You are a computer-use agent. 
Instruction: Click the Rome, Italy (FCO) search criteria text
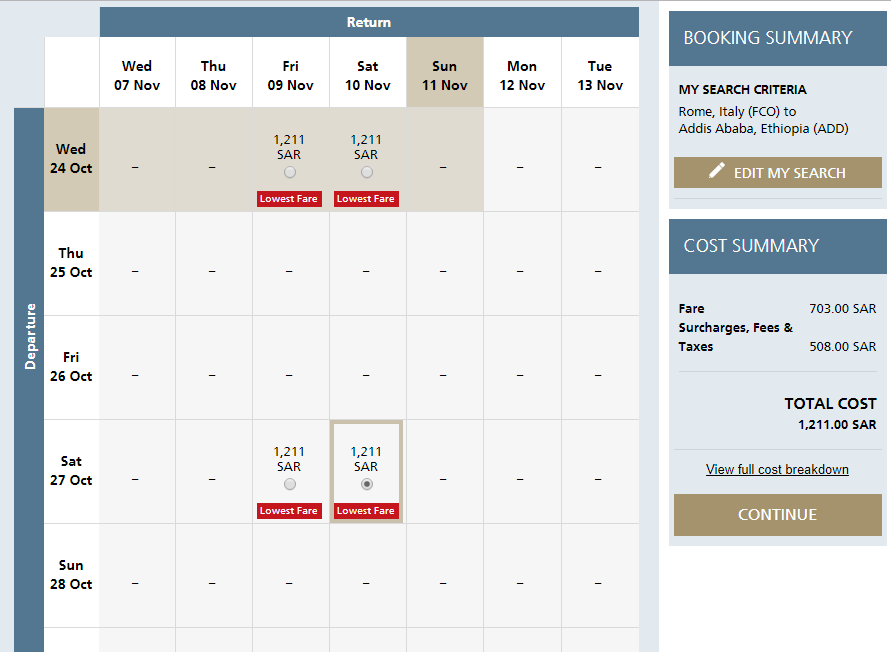(737, 111)
